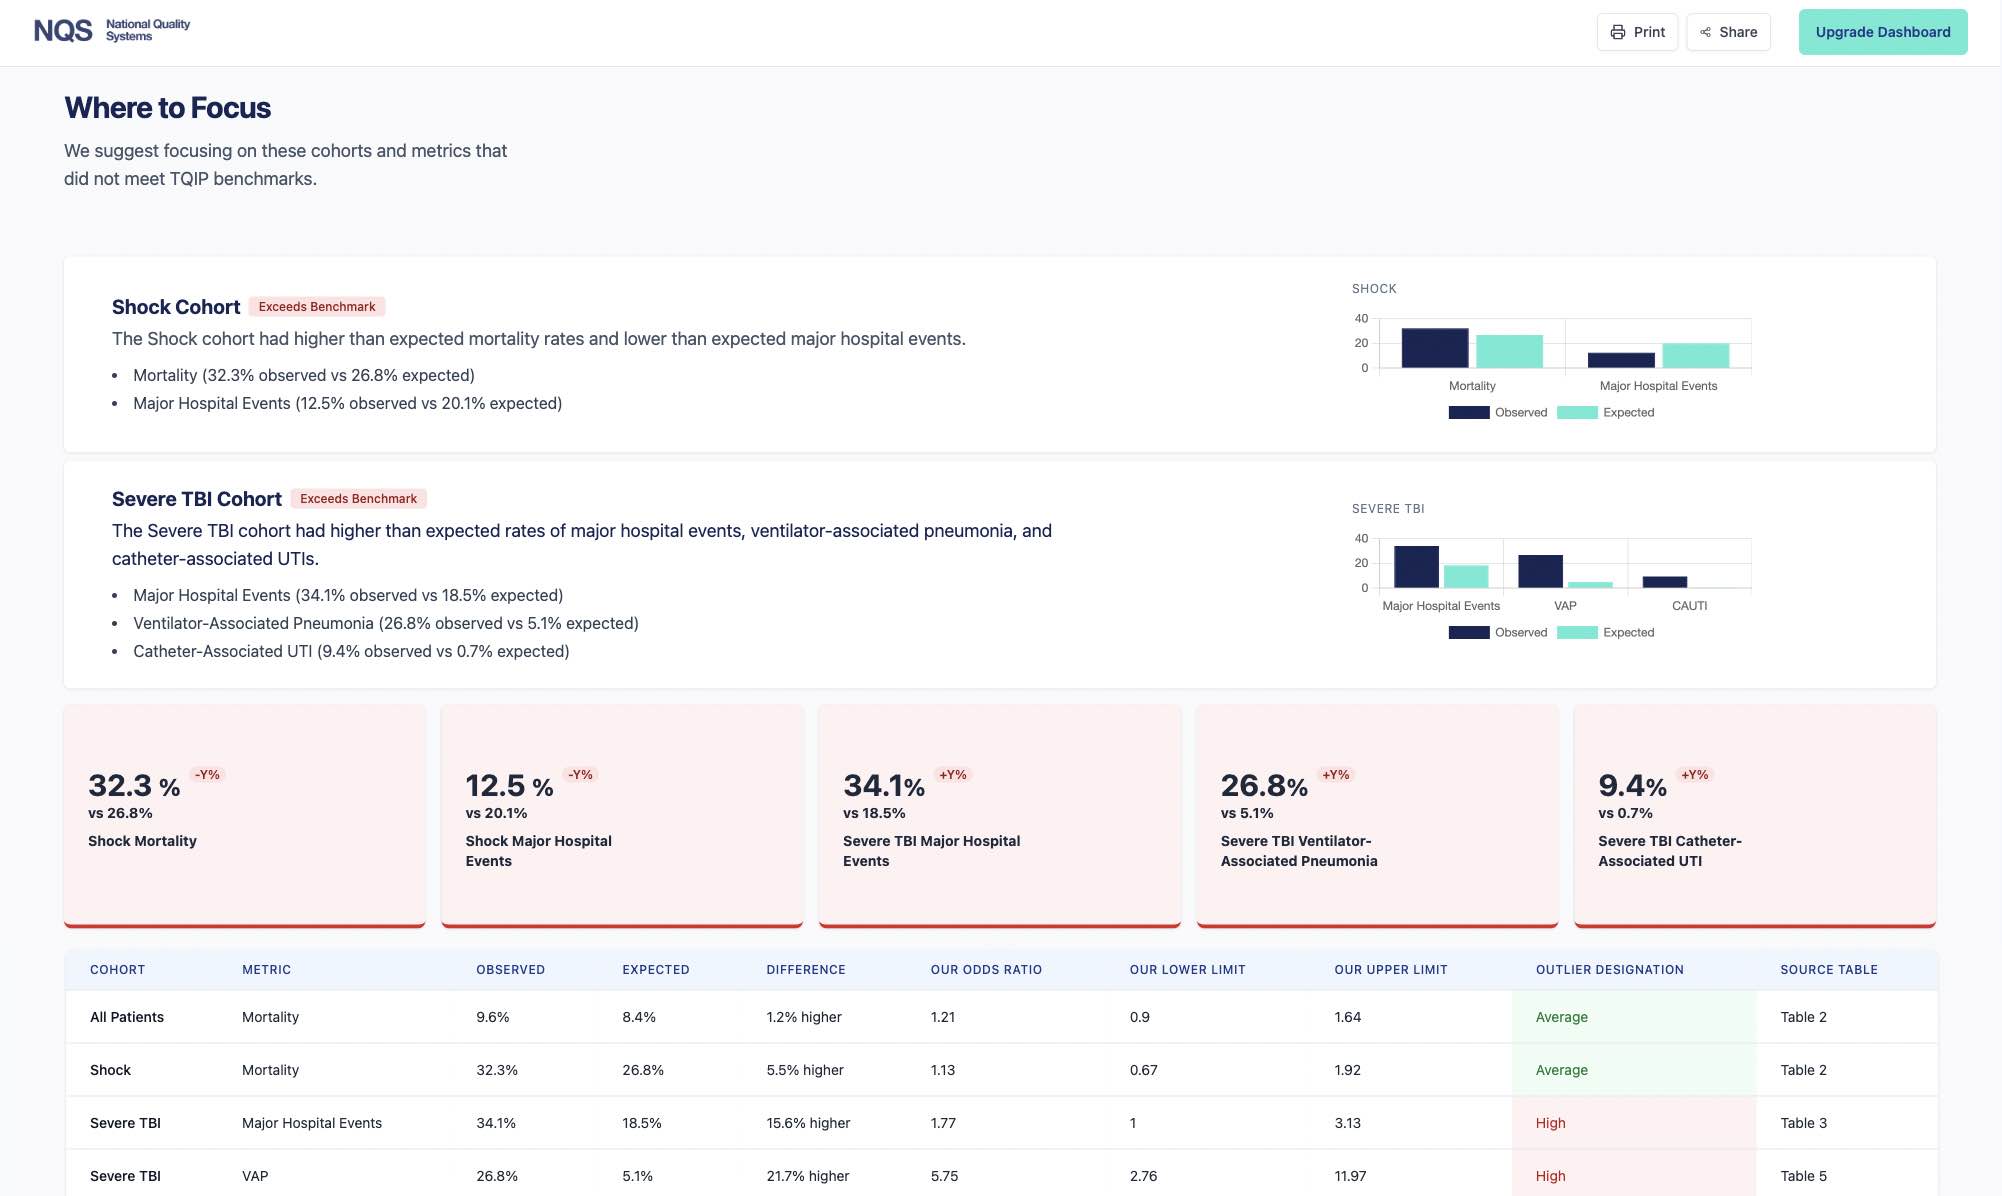2002x1196 pixels.
Task: Click the Share button label
Action: 1738,32
